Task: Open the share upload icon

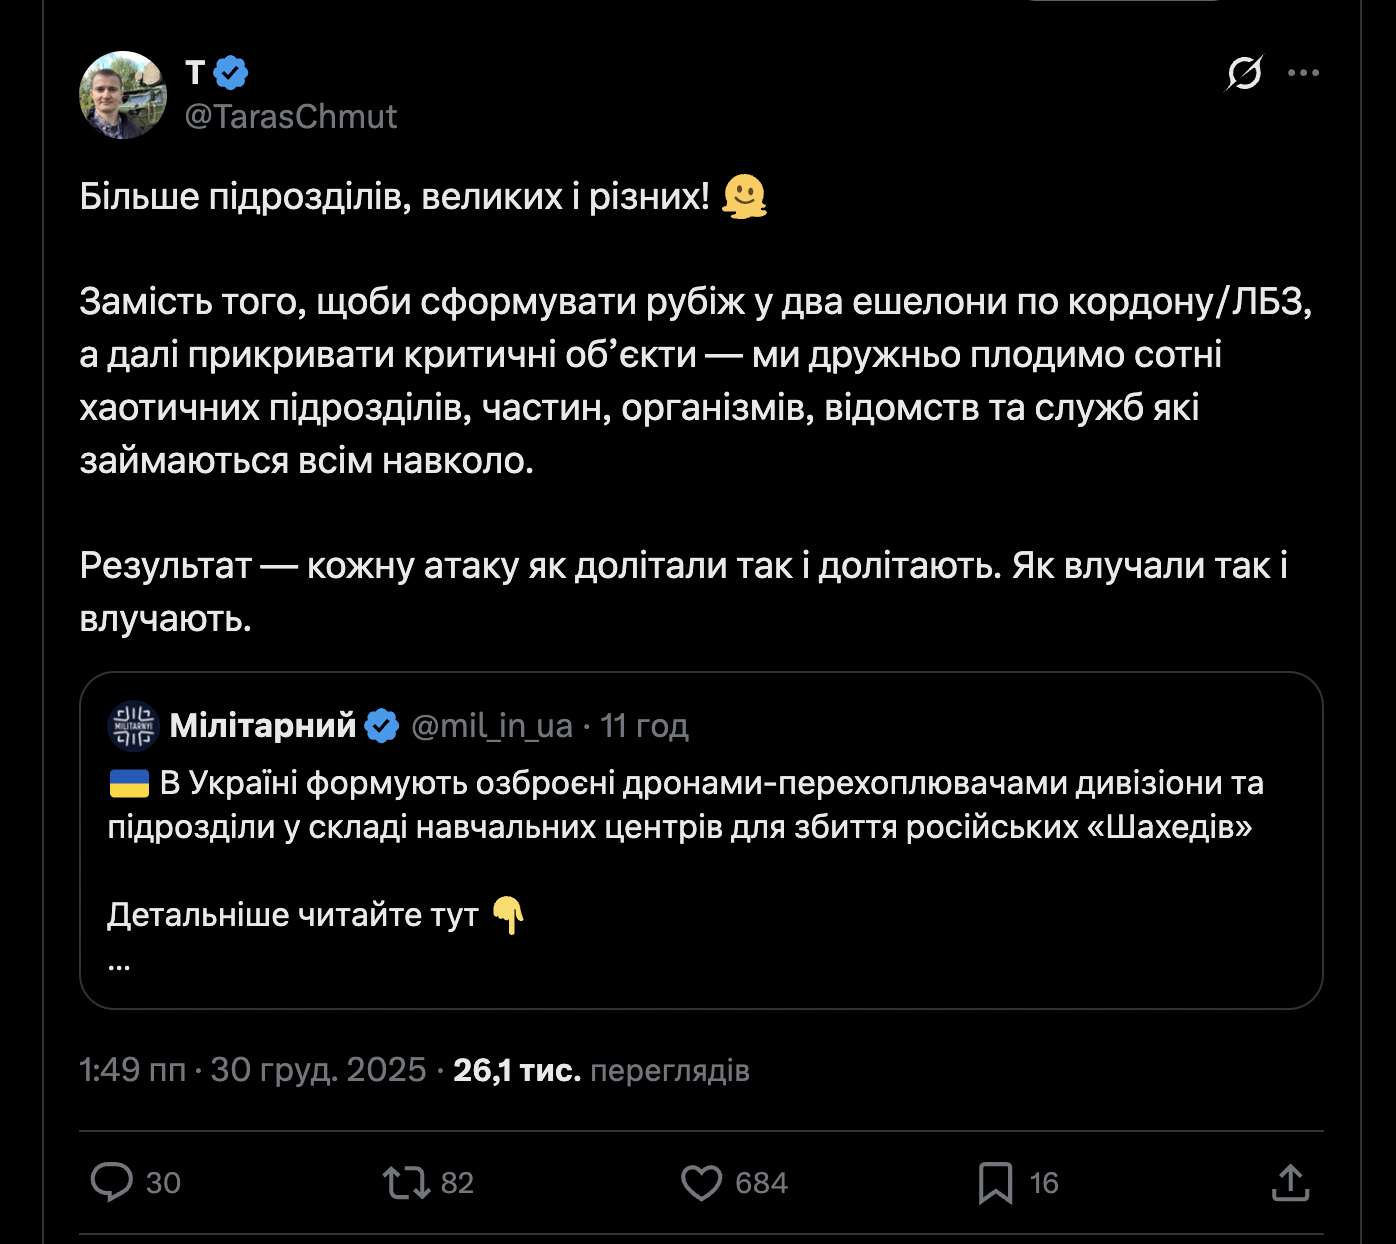Action: tap(1290, 1182)
